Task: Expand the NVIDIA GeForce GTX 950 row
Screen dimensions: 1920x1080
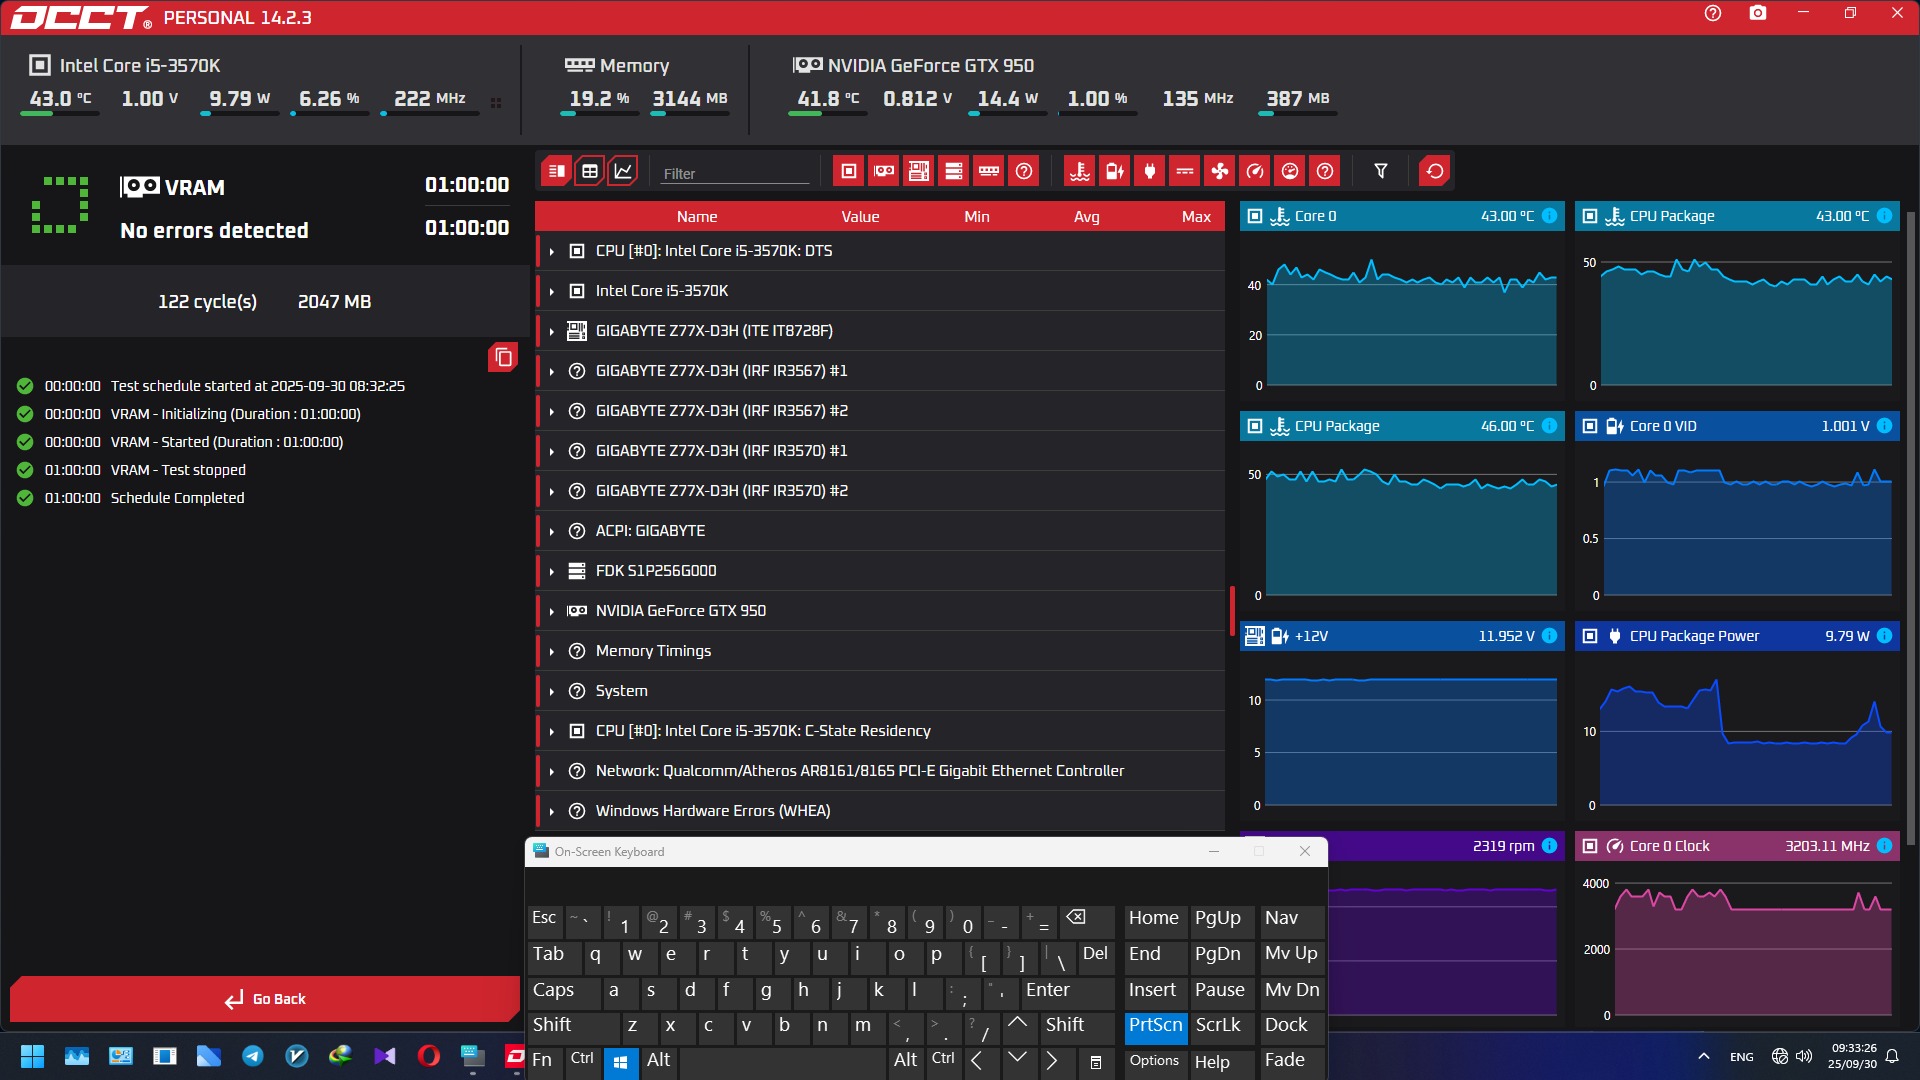Action: click(x=551, y=611)
